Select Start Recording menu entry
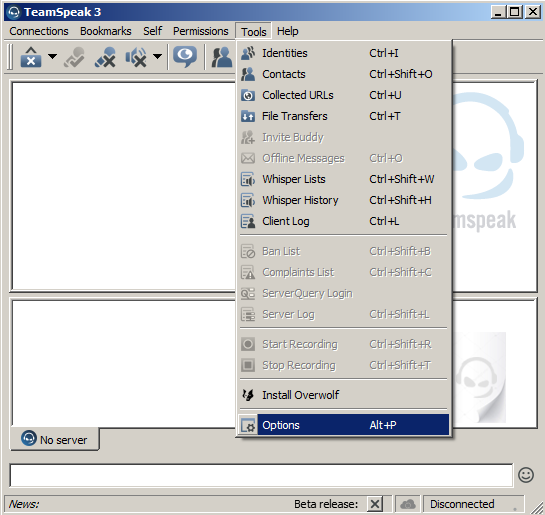The height and width of the screenshot is (515, 545). pos(344,344)
